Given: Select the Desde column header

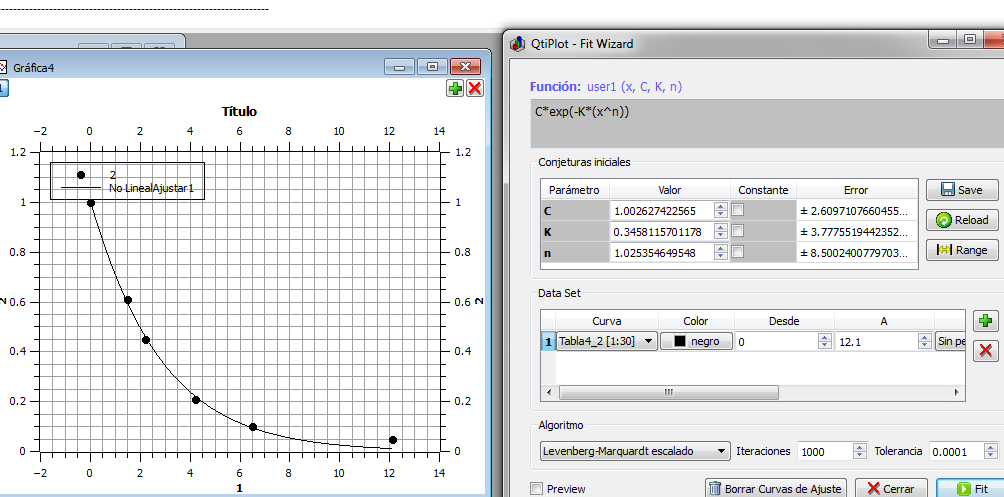Looking at the screenshot, I should click(784, 321).
